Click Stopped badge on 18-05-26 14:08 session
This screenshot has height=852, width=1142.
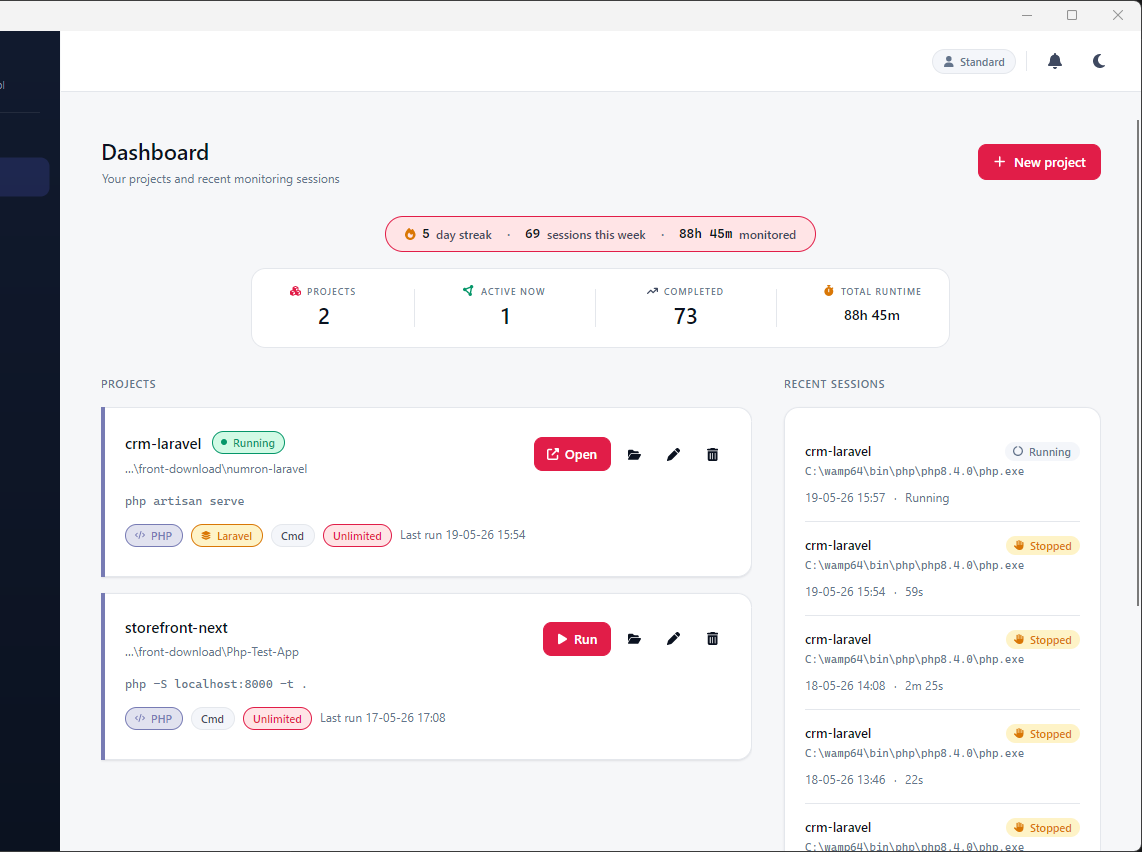(1042, 639)
